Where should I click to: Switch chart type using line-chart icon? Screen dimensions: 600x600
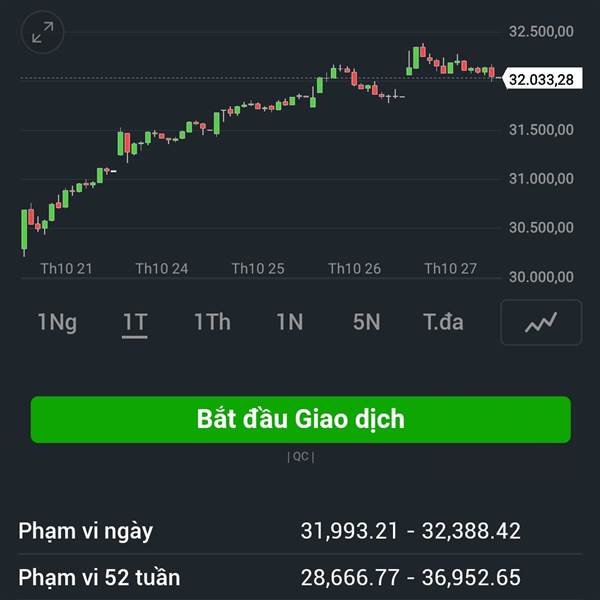point(541,323)
